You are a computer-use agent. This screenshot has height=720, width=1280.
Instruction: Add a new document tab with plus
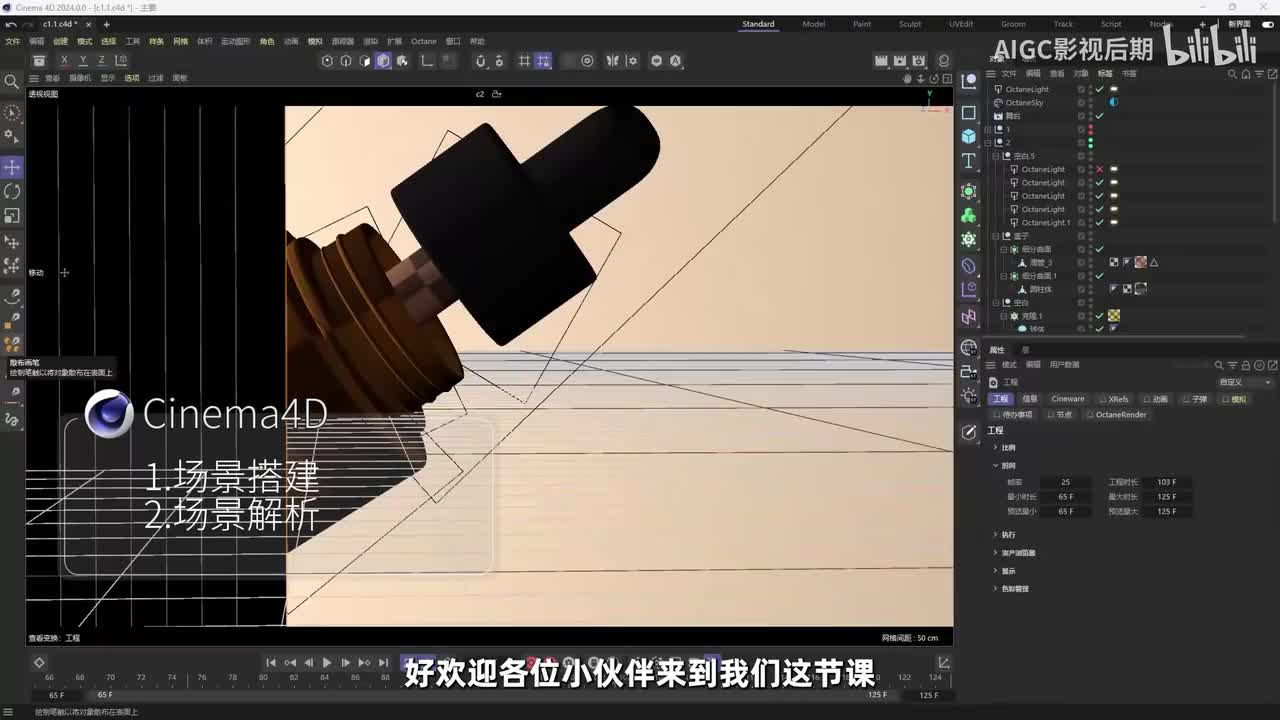point(106,24)
